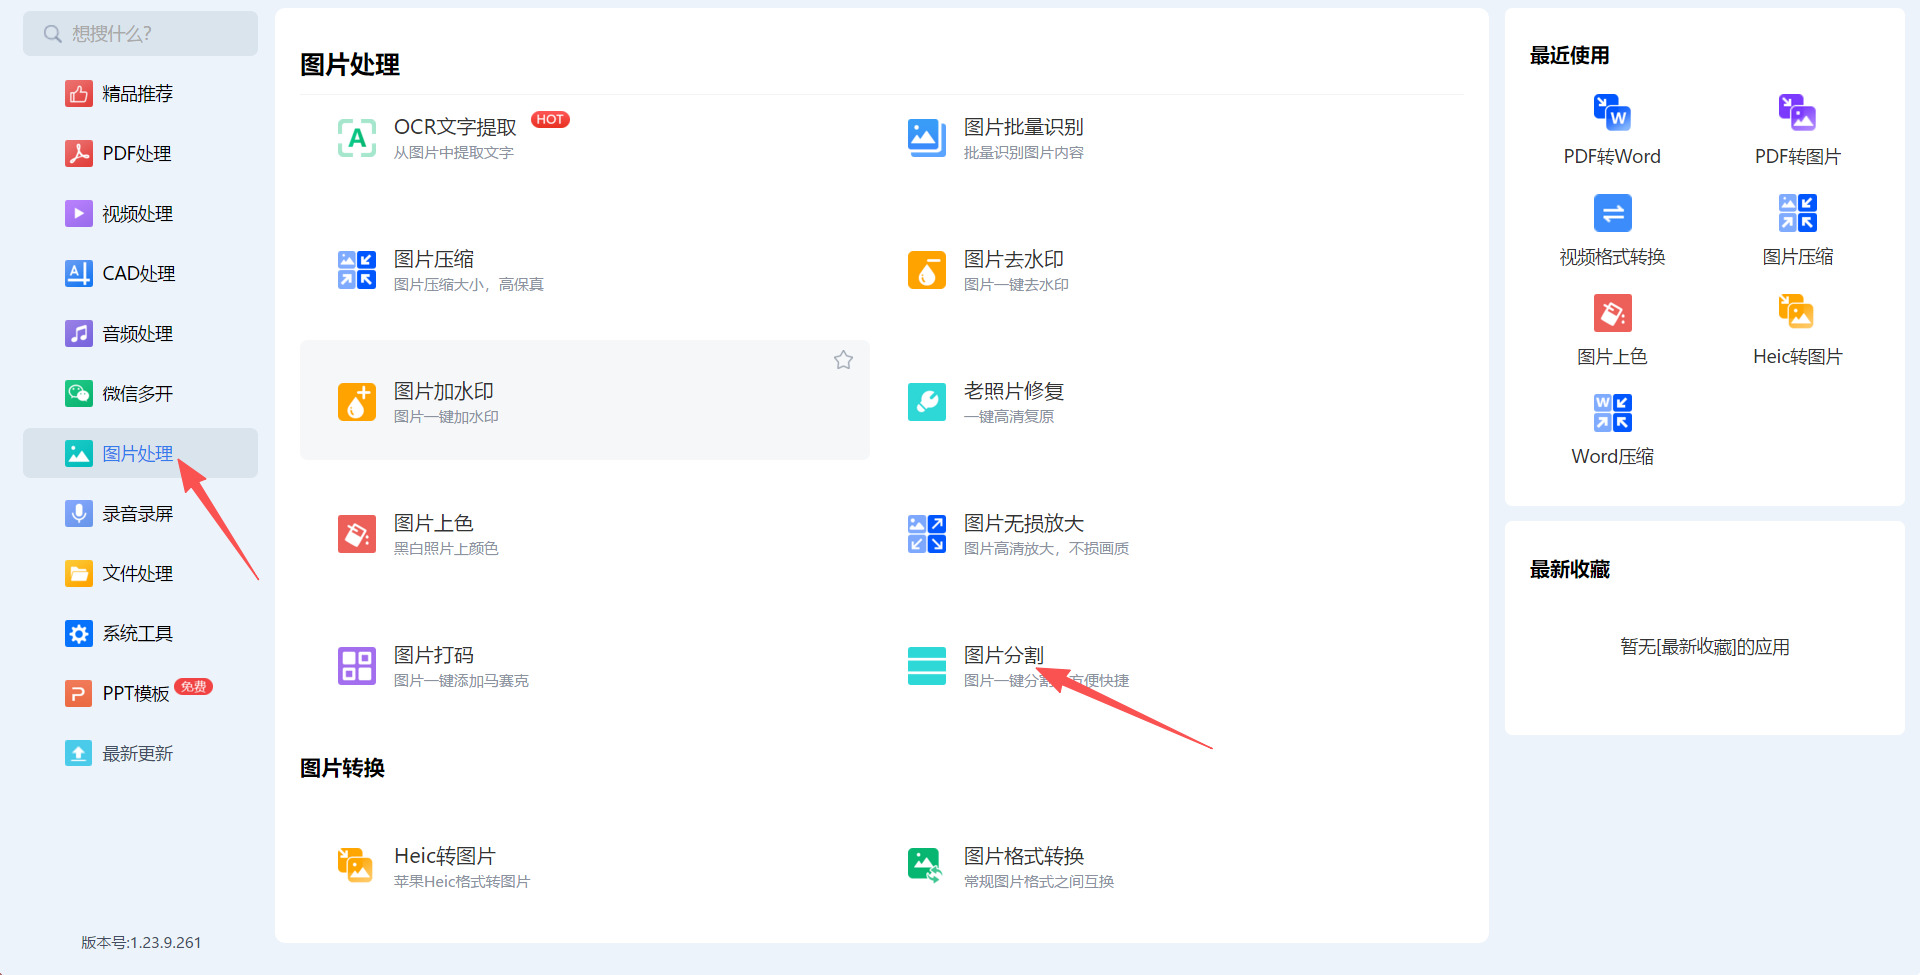This screenshot has width=1920, height=975.
Task: Launch 图片打码 mosaic tool icon
Action: coord(357,666)
